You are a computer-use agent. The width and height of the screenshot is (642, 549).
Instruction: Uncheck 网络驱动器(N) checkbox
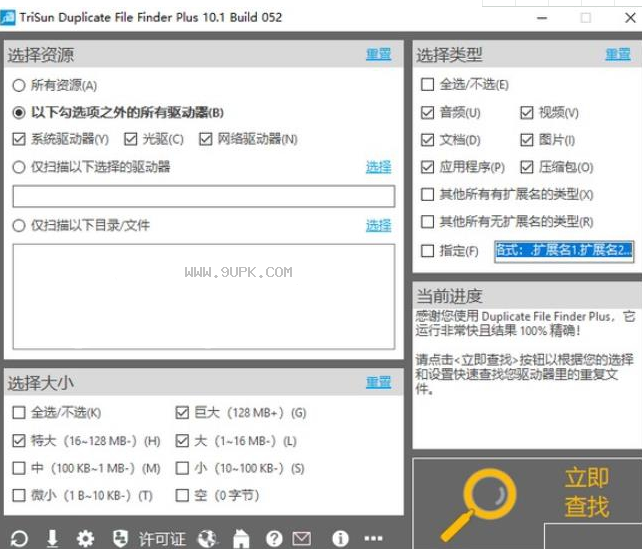206,139
